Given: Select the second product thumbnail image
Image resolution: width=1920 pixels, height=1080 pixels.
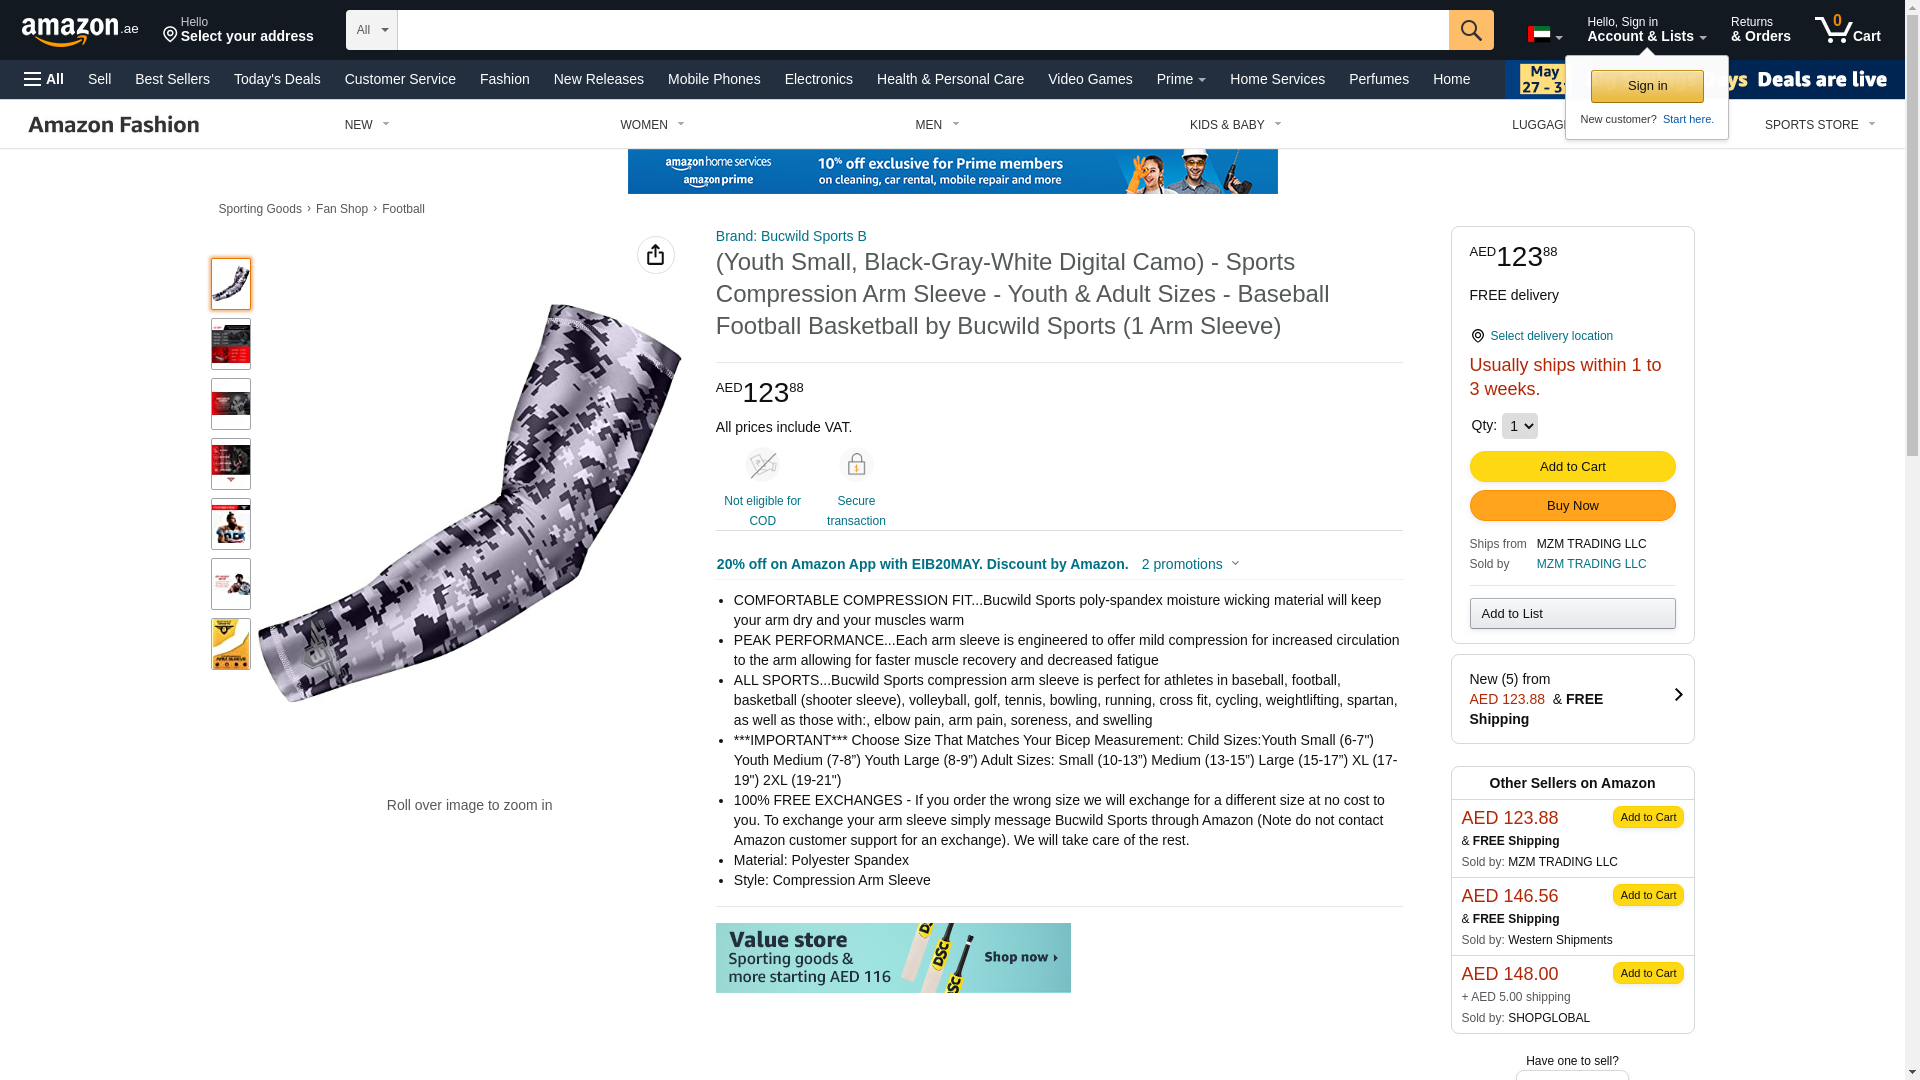Looking at the screenshot, I should (x=231, y=344).
